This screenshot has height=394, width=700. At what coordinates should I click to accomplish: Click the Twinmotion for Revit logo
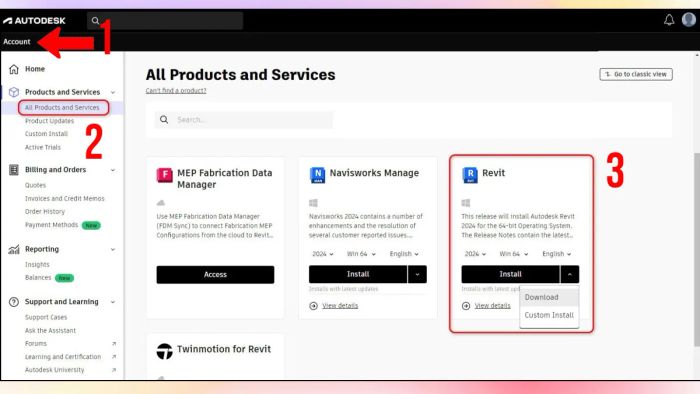pyautogui.click(x=164, y=351)
